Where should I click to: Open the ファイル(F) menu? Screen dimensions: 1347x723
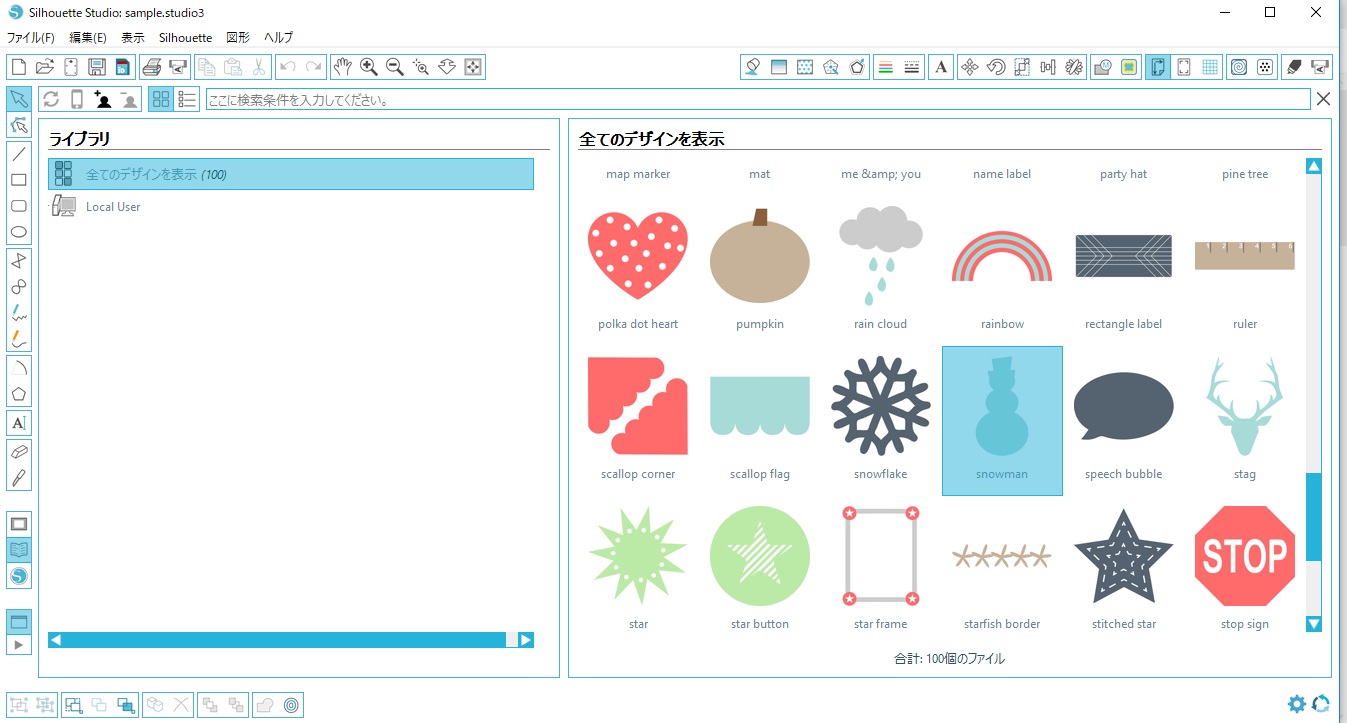point(31,37)
